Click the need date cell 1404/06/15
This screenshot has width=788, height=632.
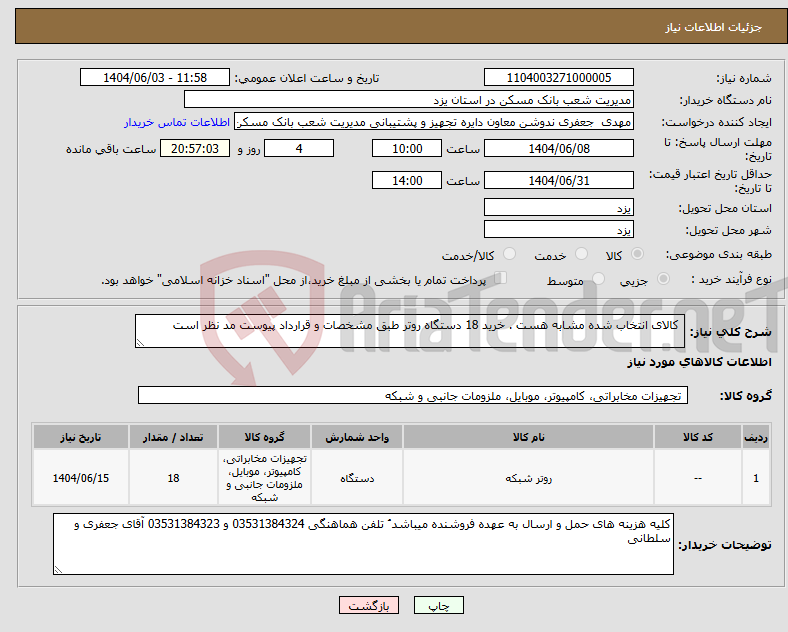point(81,478)
